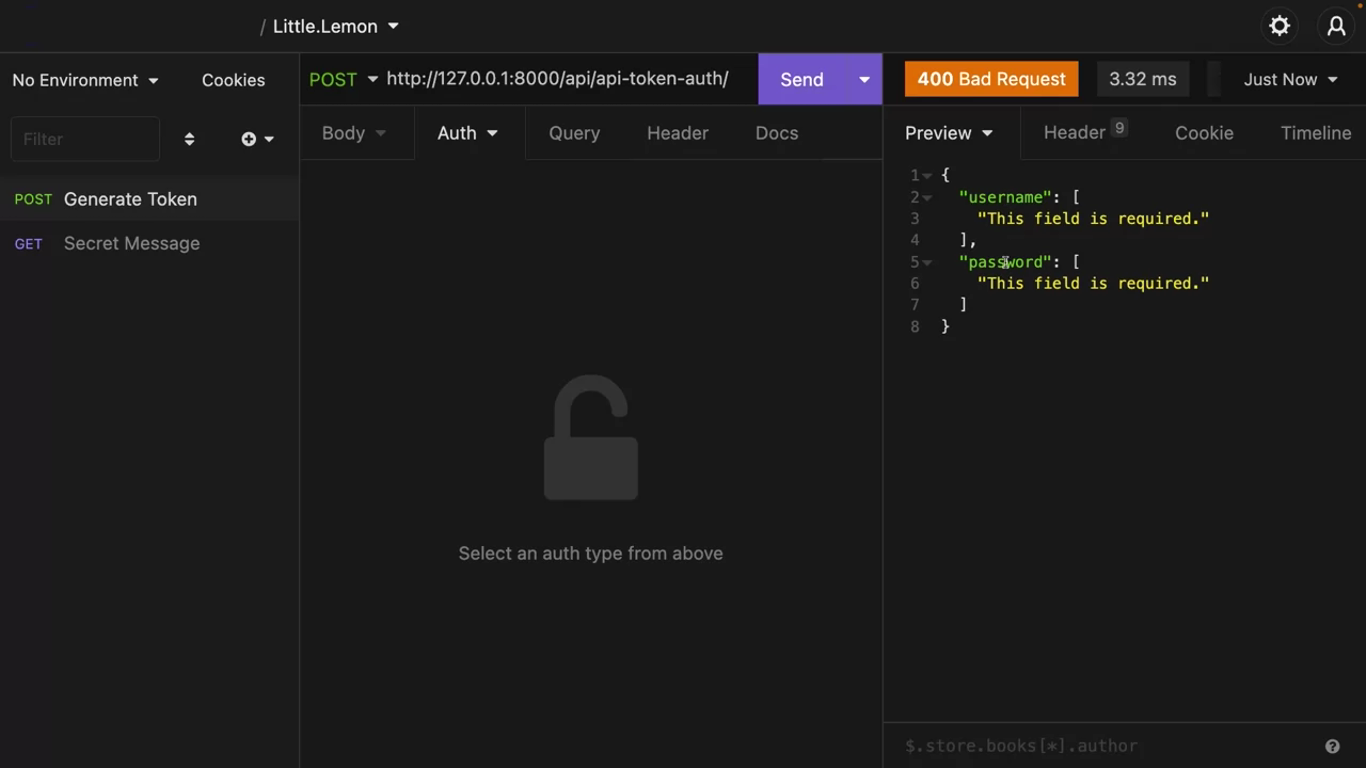1366x768 pixels.
Task: Collapse the username array fold arrow
Action: pyautogui.click(x=928, y=198)
